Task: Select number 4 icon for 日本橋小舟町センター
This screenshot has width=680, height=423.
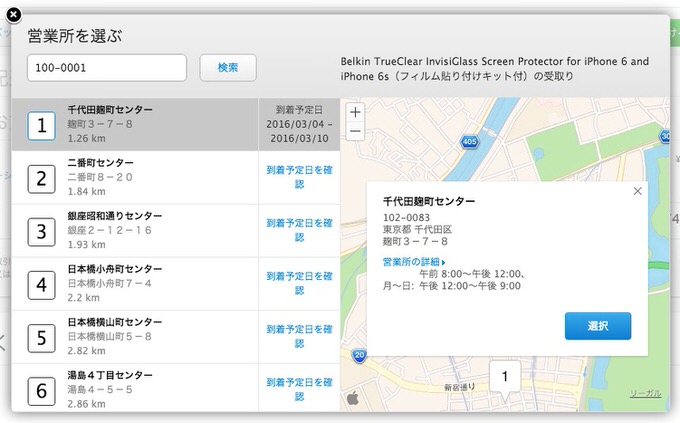Action: 41,285
